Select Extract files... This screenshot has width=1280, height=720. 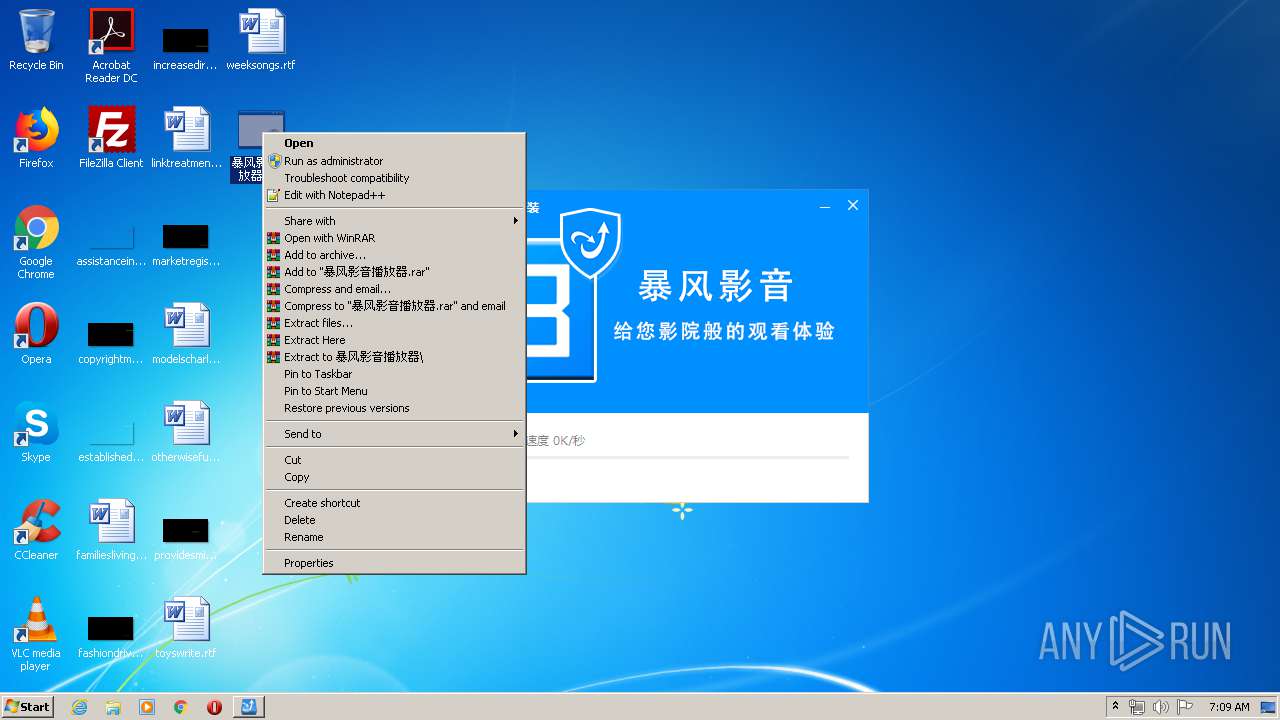coord(394,323)
